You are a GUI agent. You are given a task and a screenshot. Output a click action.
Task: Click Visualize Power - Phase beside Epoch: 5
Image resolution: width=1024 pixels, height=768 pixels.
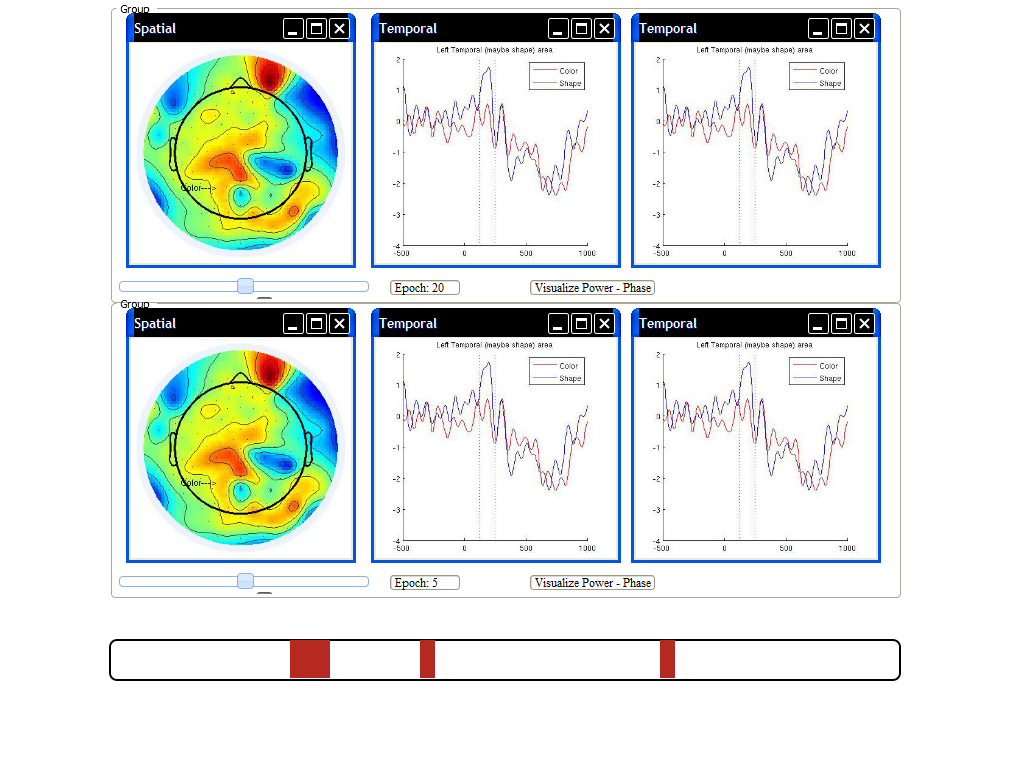[x=592, y=583]
